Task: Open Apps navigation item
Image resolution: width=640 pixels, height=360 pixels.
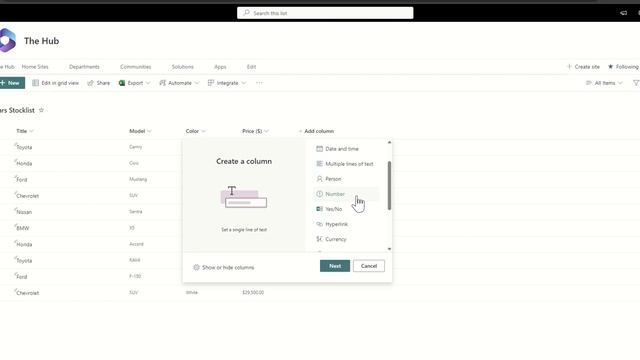Action: click(x=220, y=67)
